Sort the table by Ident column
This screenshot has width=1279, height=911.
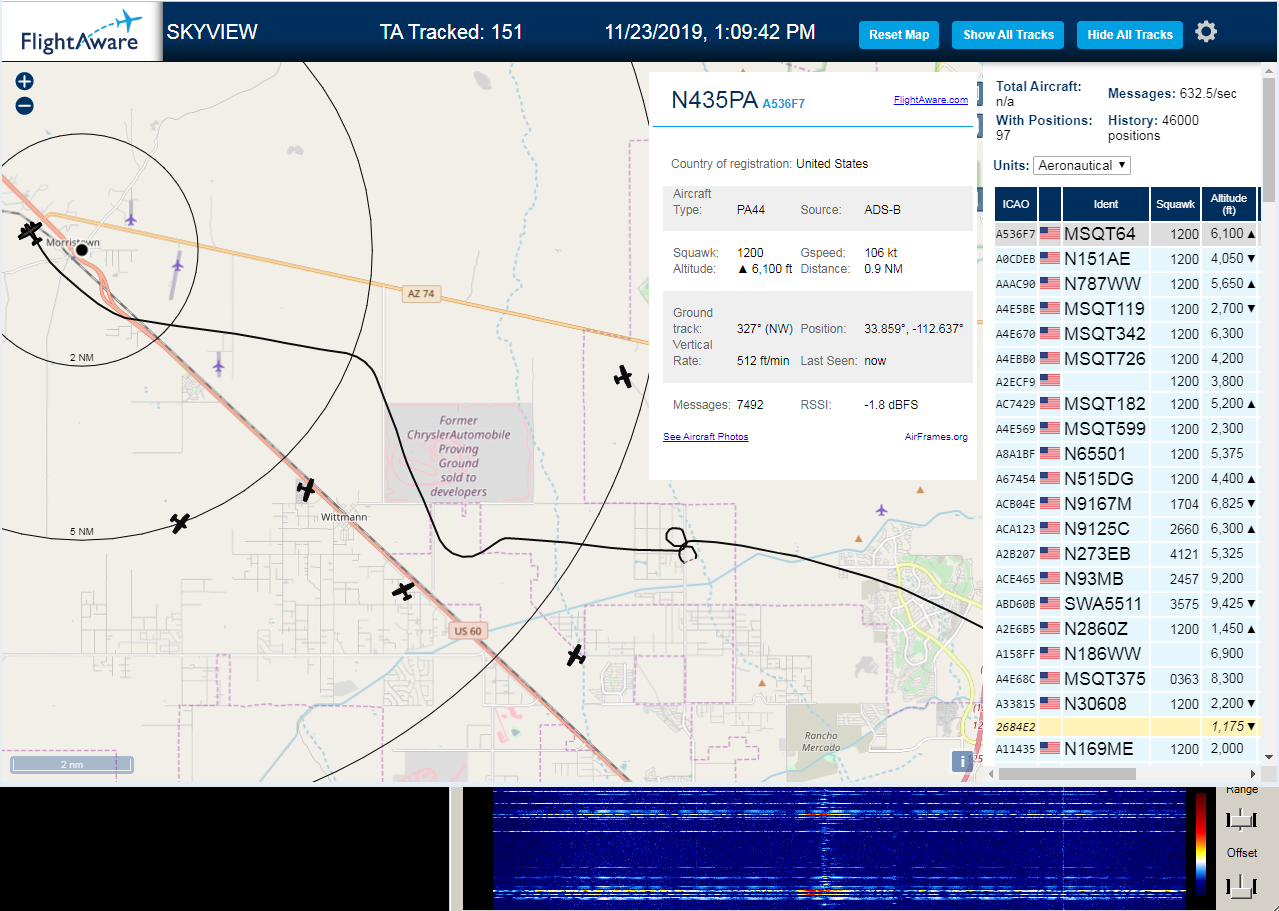click(x=1106, y=204)
